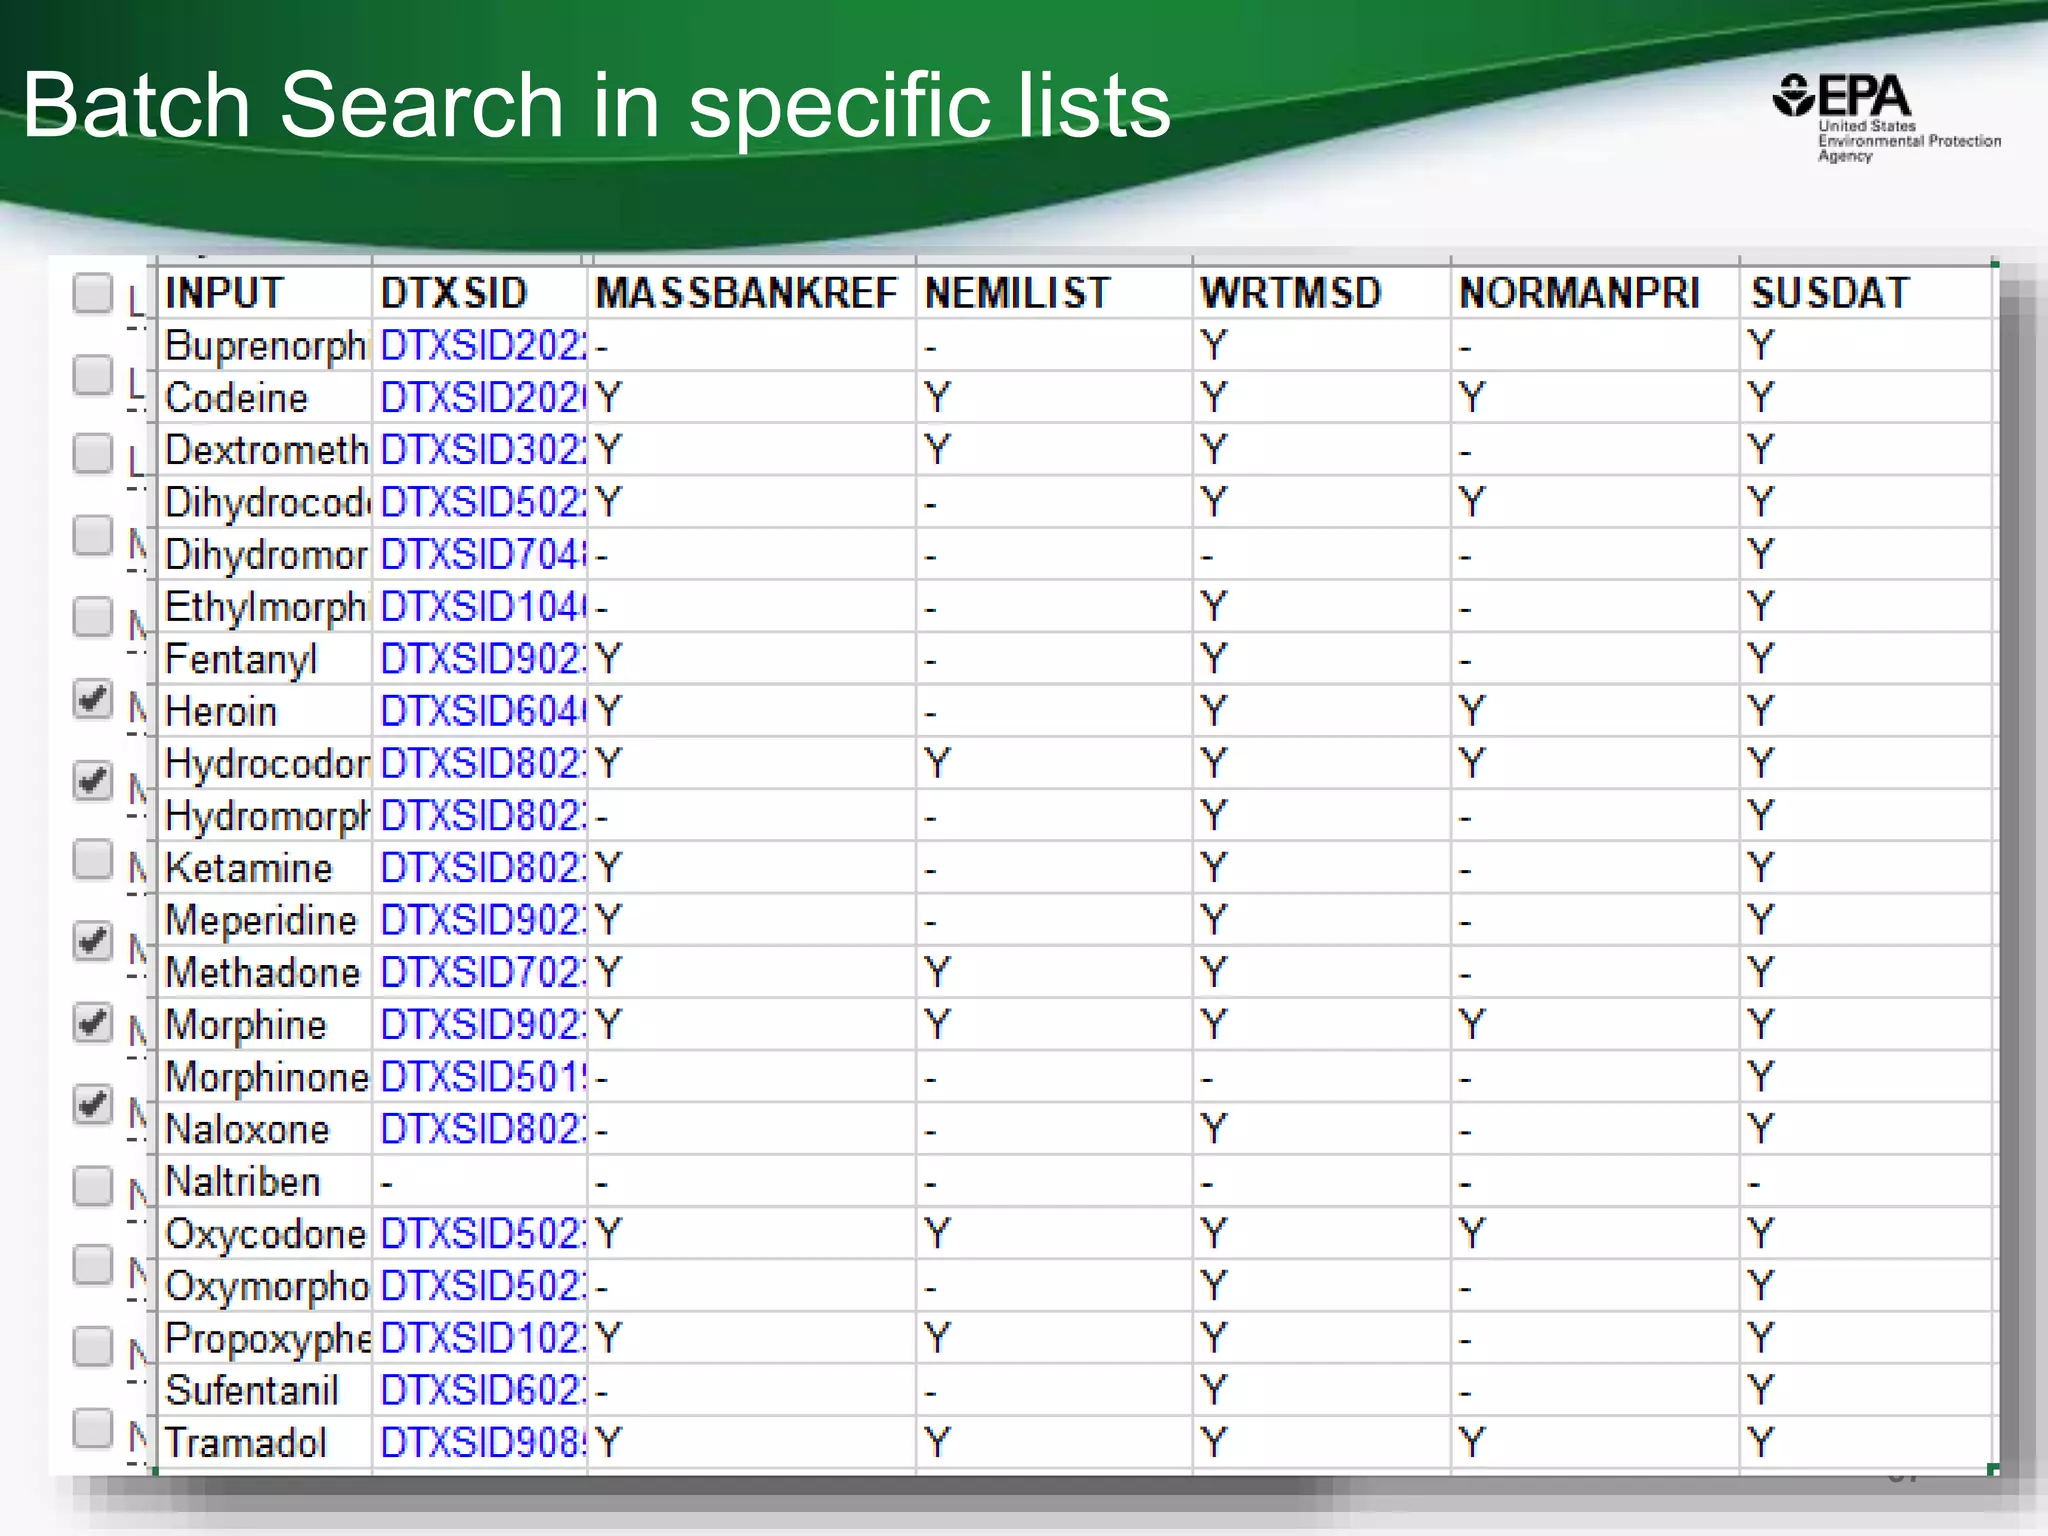The width and height of the screenshot is (2048, 1536).
Task: Select the NEMILIST Y cell for Codeine
Action: (x=1054, y=398)
